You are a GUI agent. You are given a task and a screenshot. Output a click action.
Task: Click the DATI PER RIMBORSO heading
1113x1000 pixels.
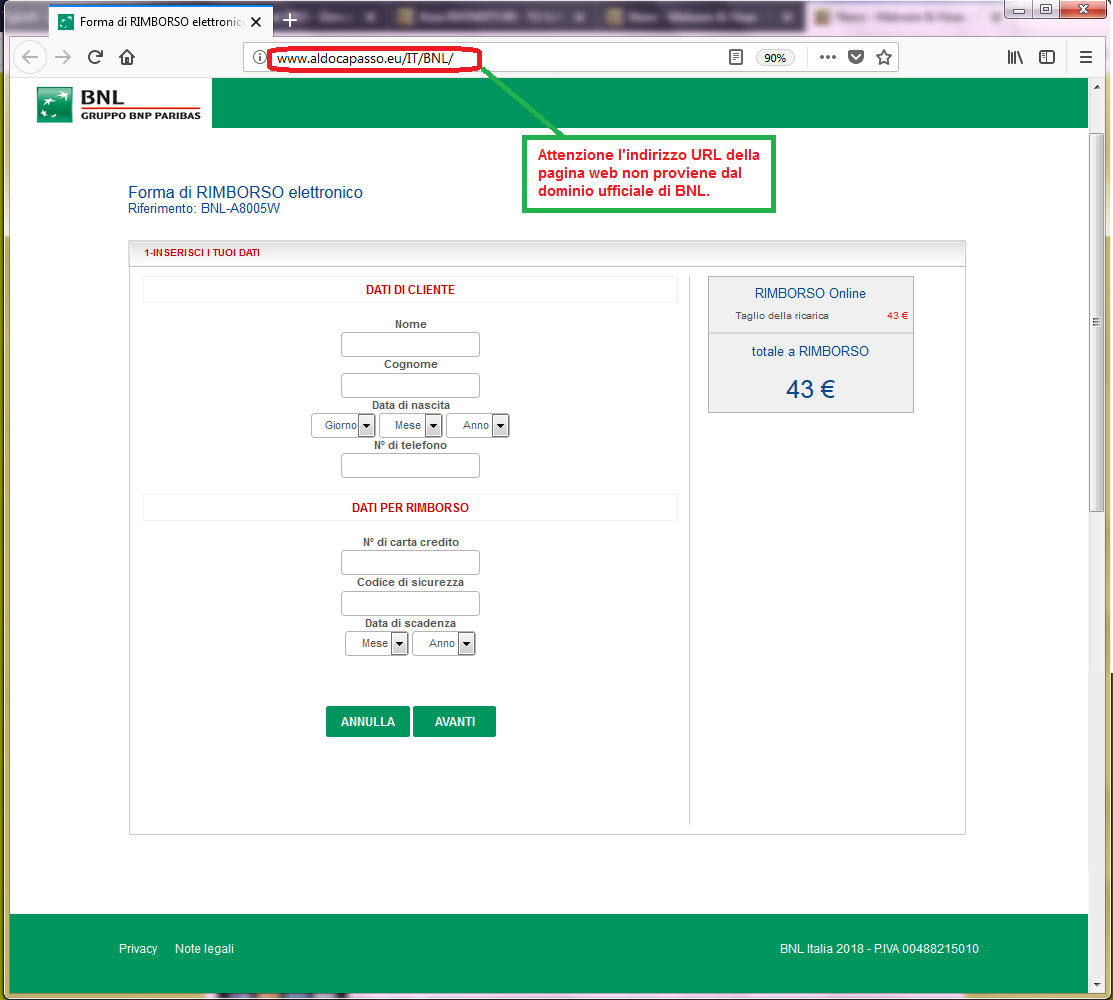[x=410, y=507]
